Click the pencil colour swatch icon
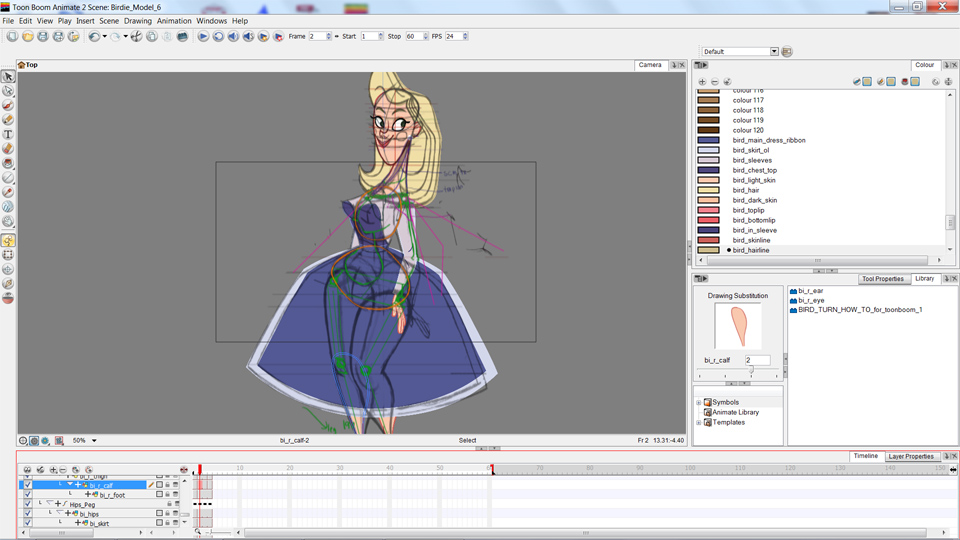This screenshot has height=540, width=960. (x=891, y=81)
